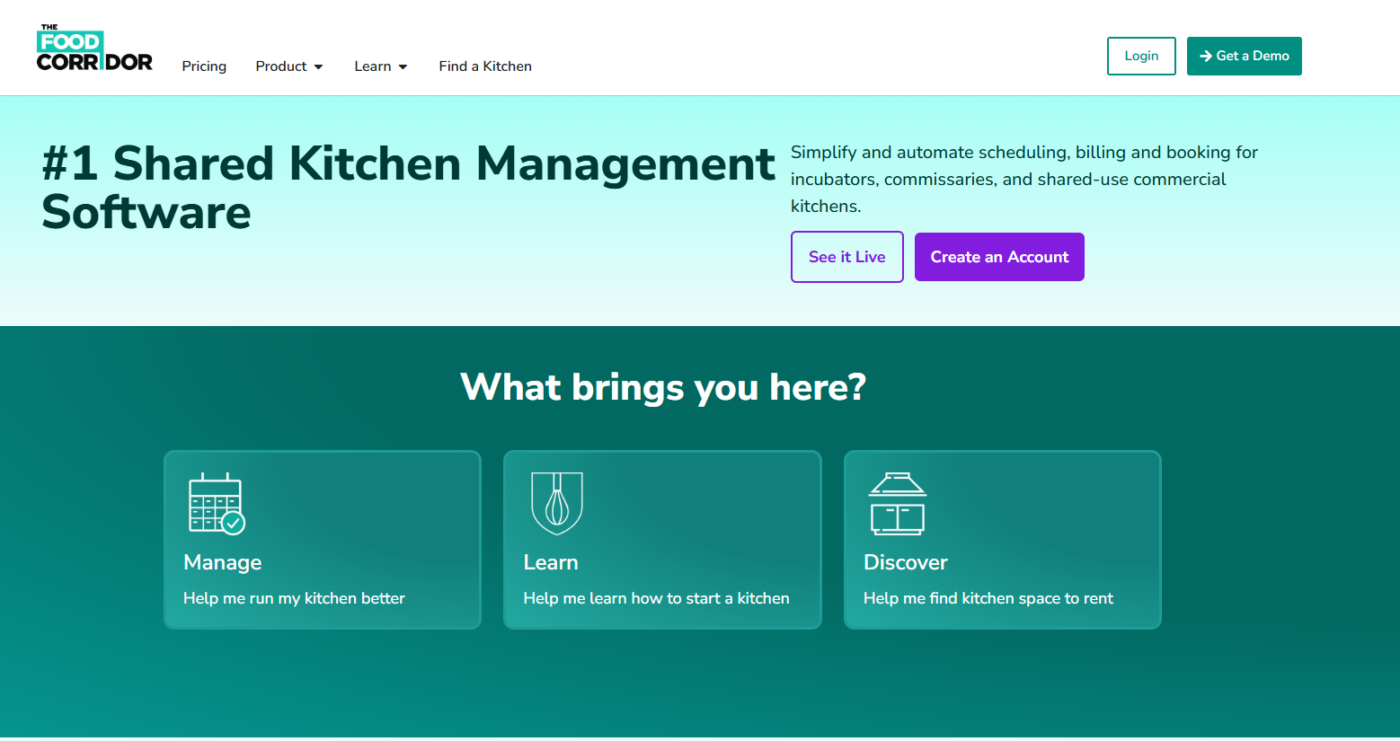Screen dimensions: 1400x741
Task: Click the See it Live button
Action: pyautogui.click(x=847, y=257)
